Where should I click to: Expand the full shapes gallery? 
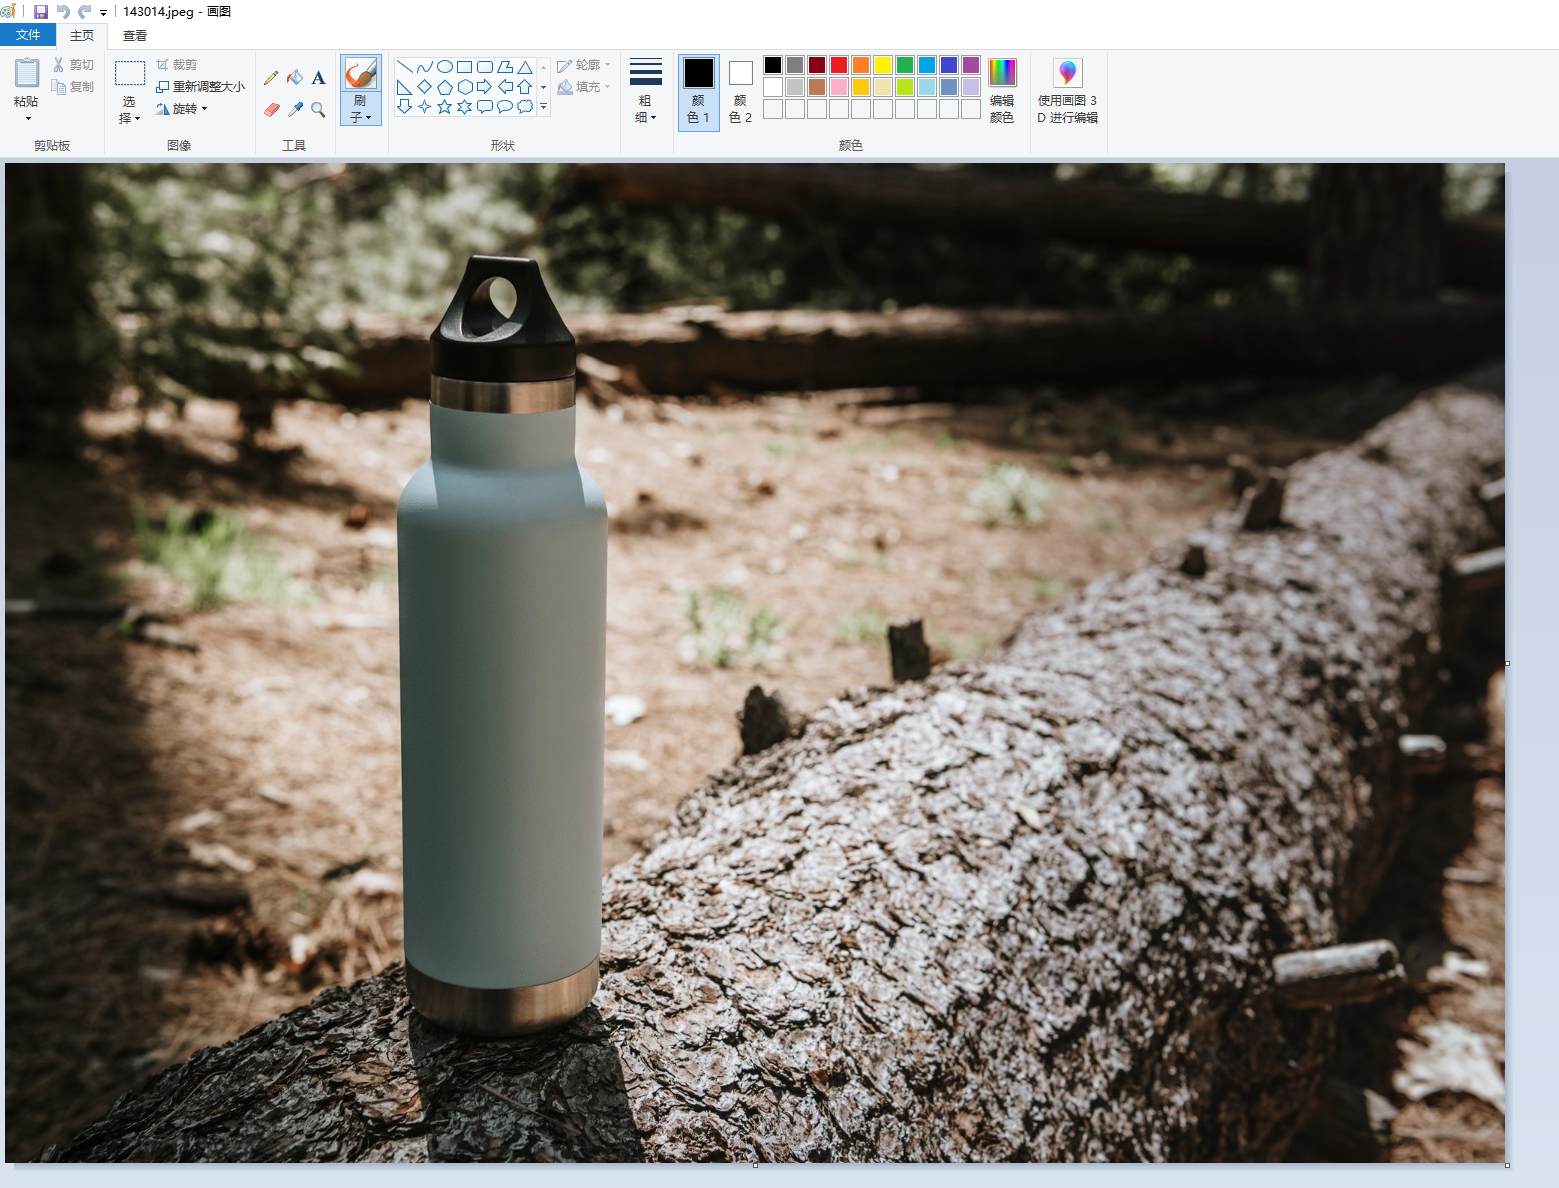click(544, 107)
